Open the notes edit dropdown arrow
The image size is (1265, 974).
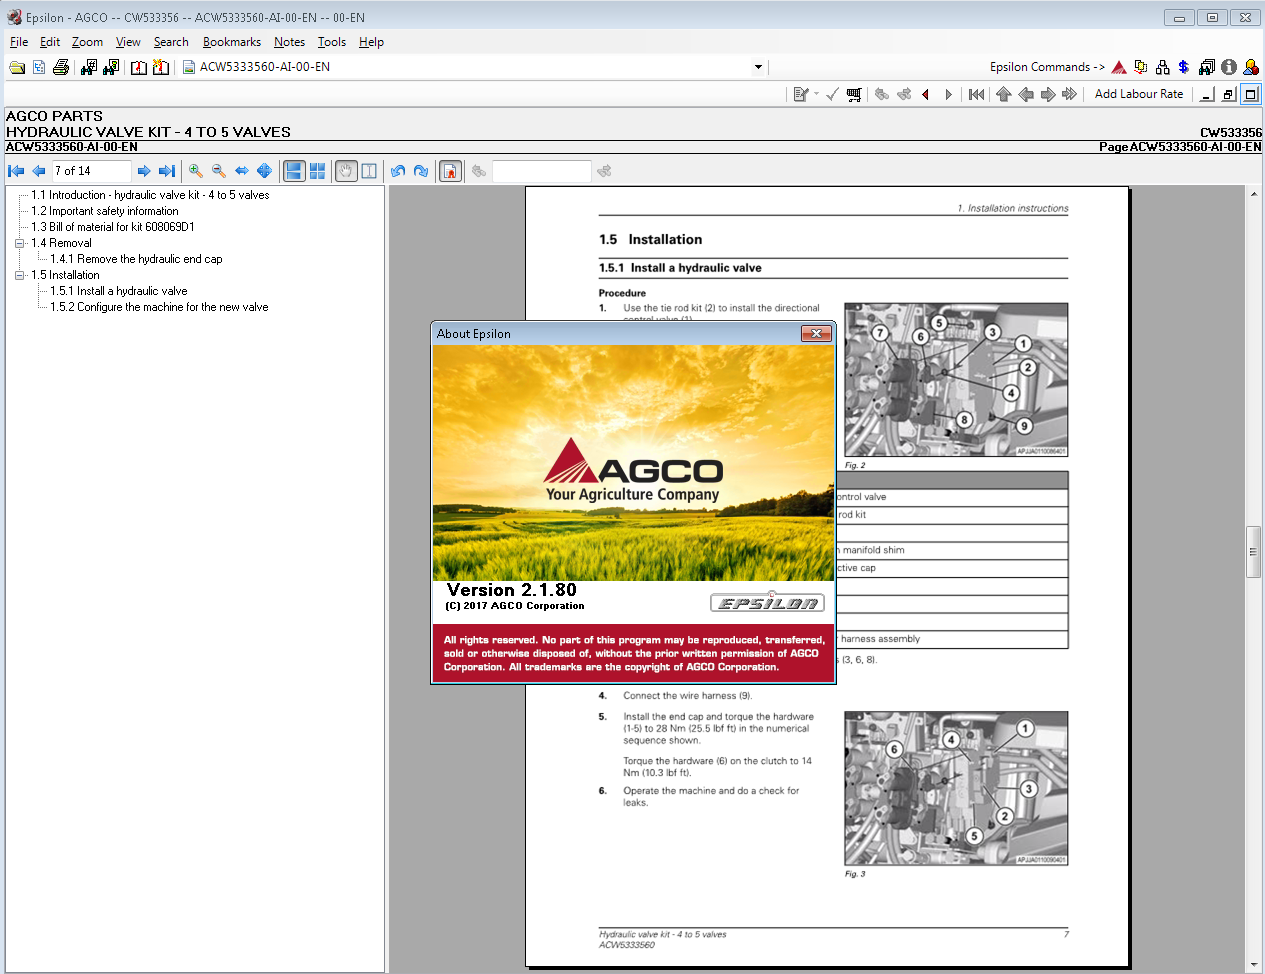click(816, 94)
